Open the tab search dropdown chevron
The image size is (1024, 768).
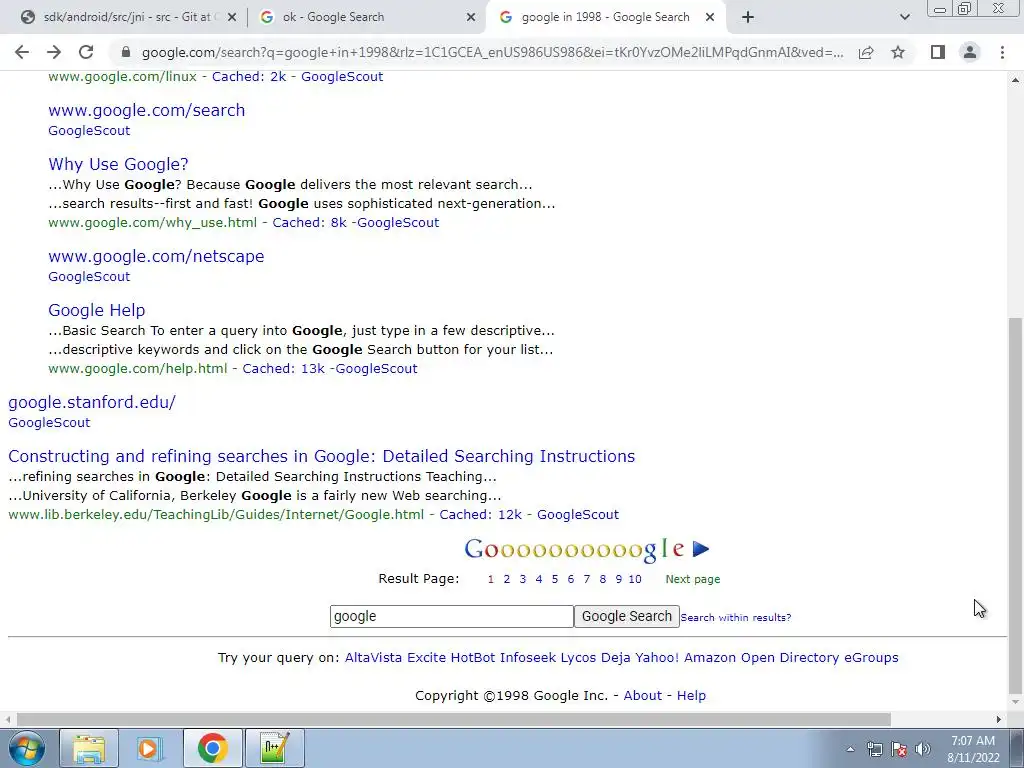tap(904, 17)
